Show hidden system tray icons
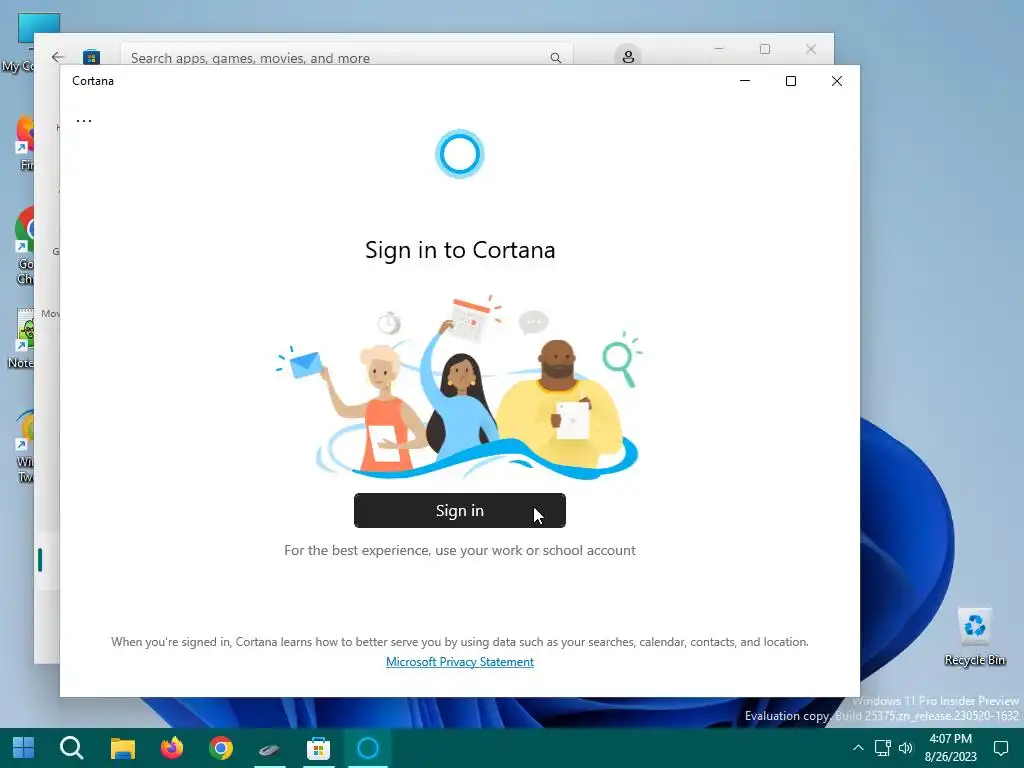Viewport: 1024px width, 768px height. [858, 748]
